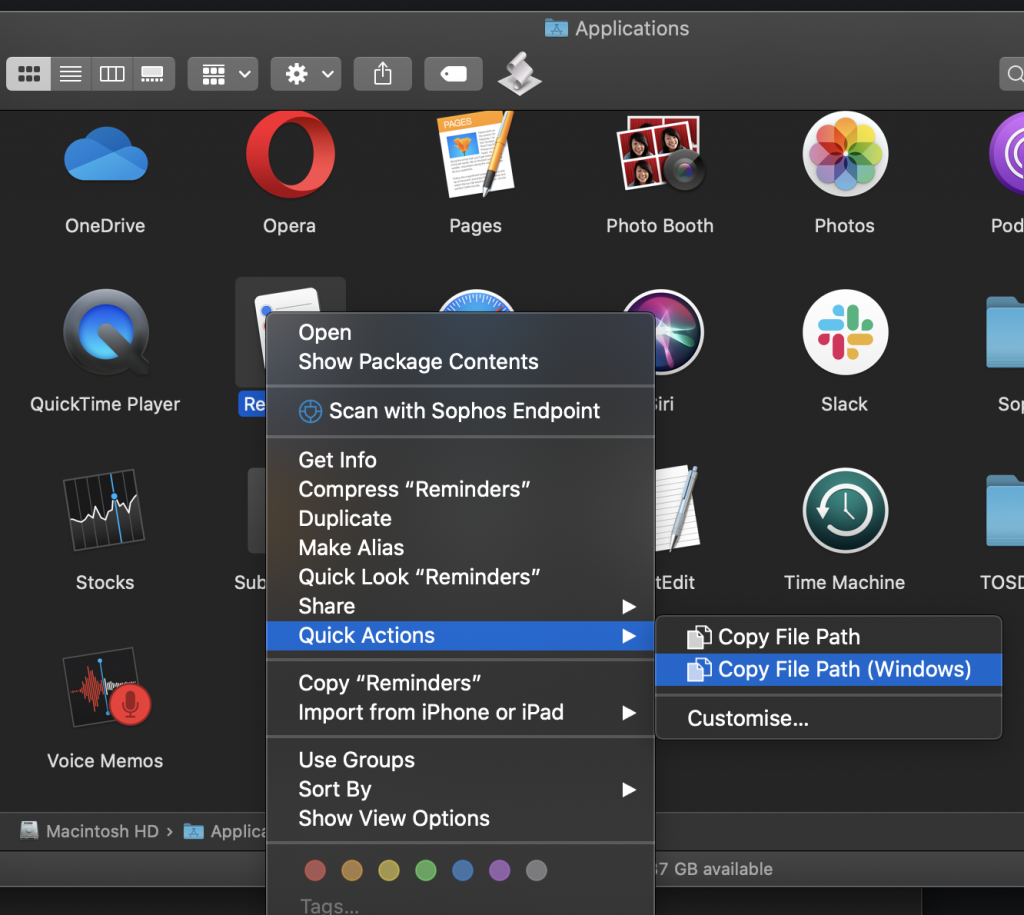
Task: Expand the Share submenu
Action: click(x=460, y=606)
